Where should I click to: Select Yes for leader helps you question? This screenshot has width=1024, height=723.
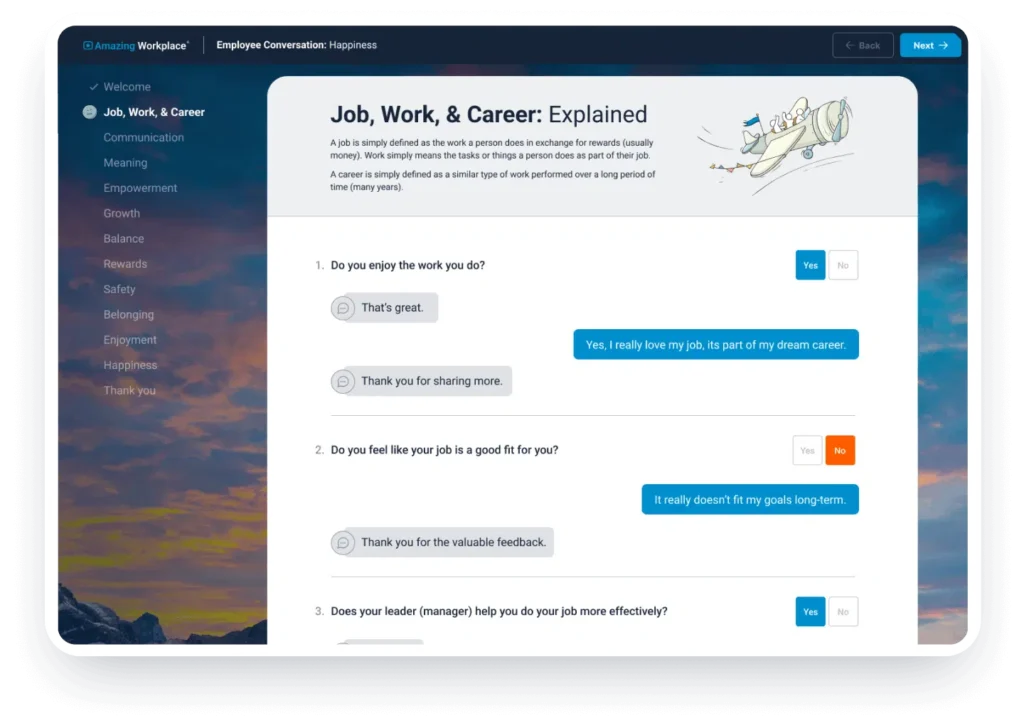[x=810, y=612]
